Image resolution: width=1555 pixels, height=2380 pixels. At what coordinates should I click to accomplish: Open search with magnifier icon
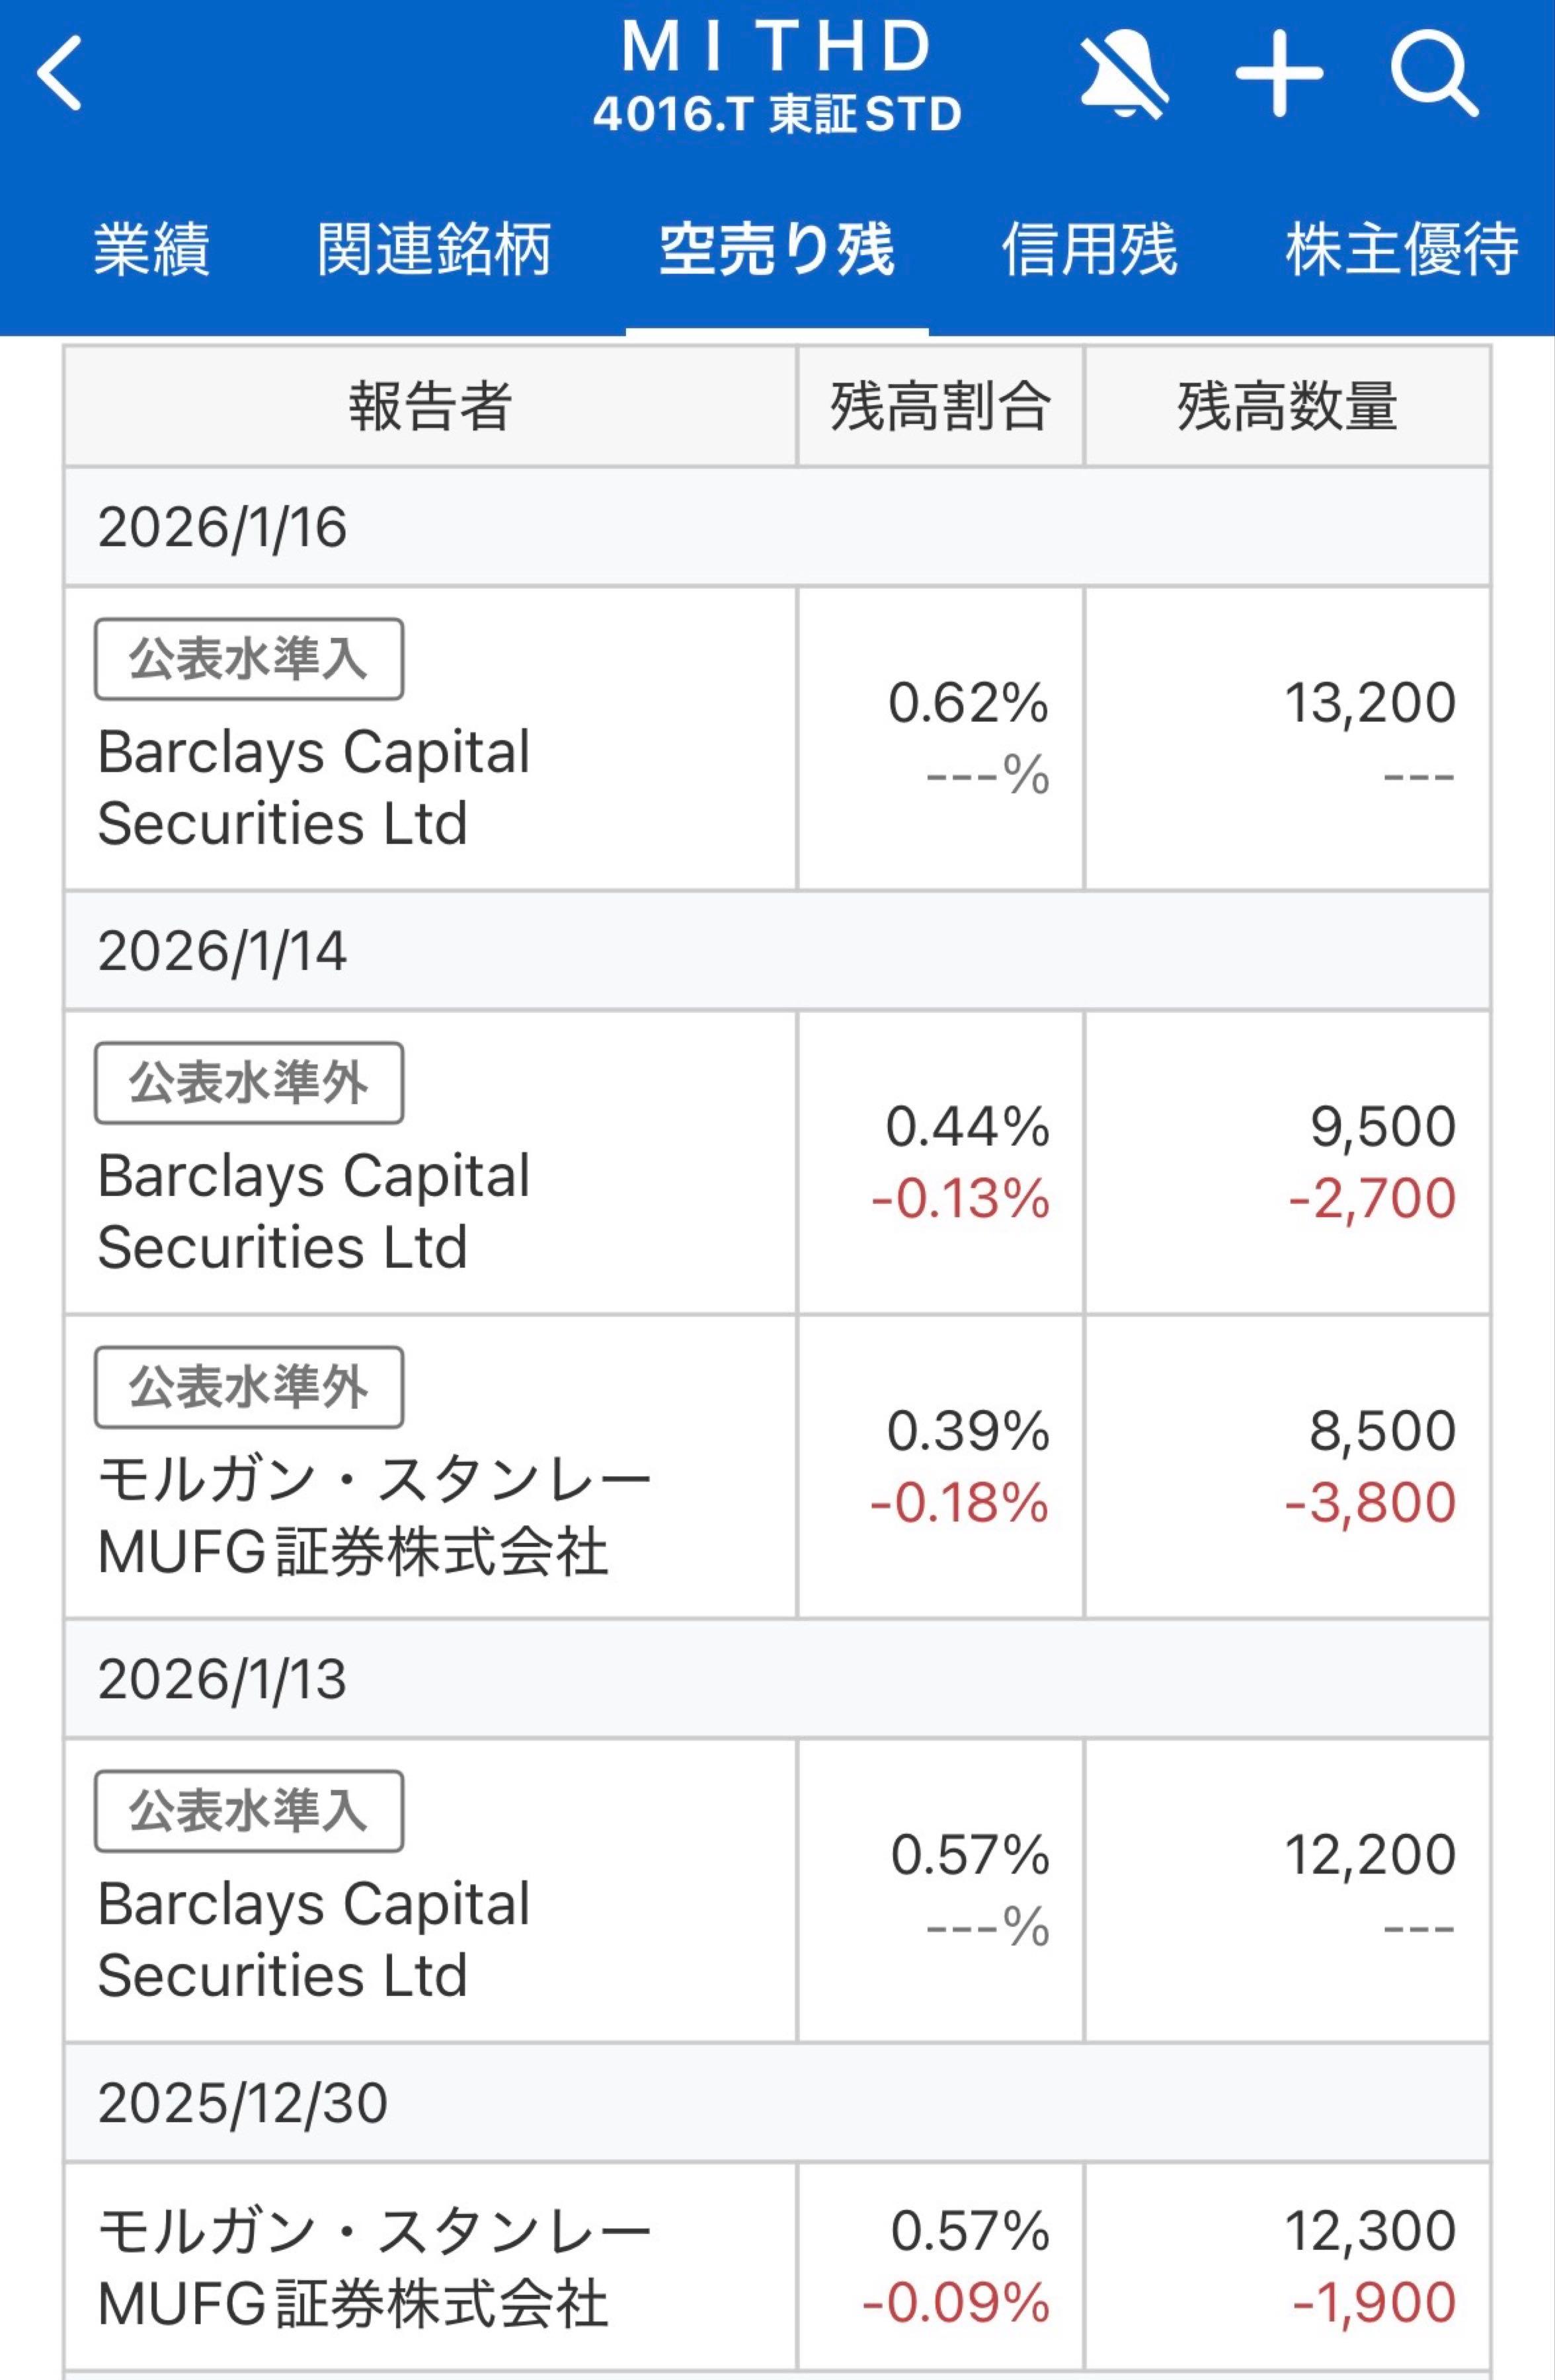click(1433, 74)
